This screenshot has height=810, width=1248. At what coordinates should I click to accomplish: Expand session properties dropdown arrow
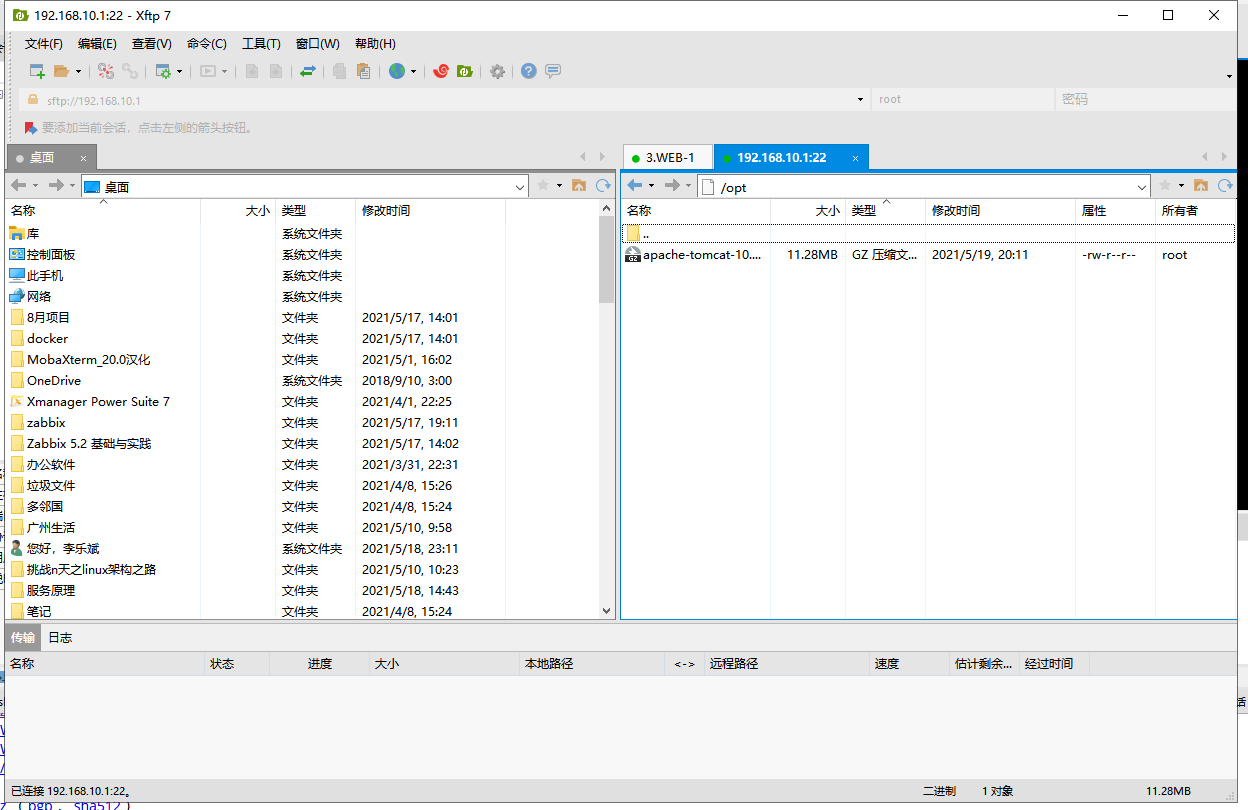point(179,72)
